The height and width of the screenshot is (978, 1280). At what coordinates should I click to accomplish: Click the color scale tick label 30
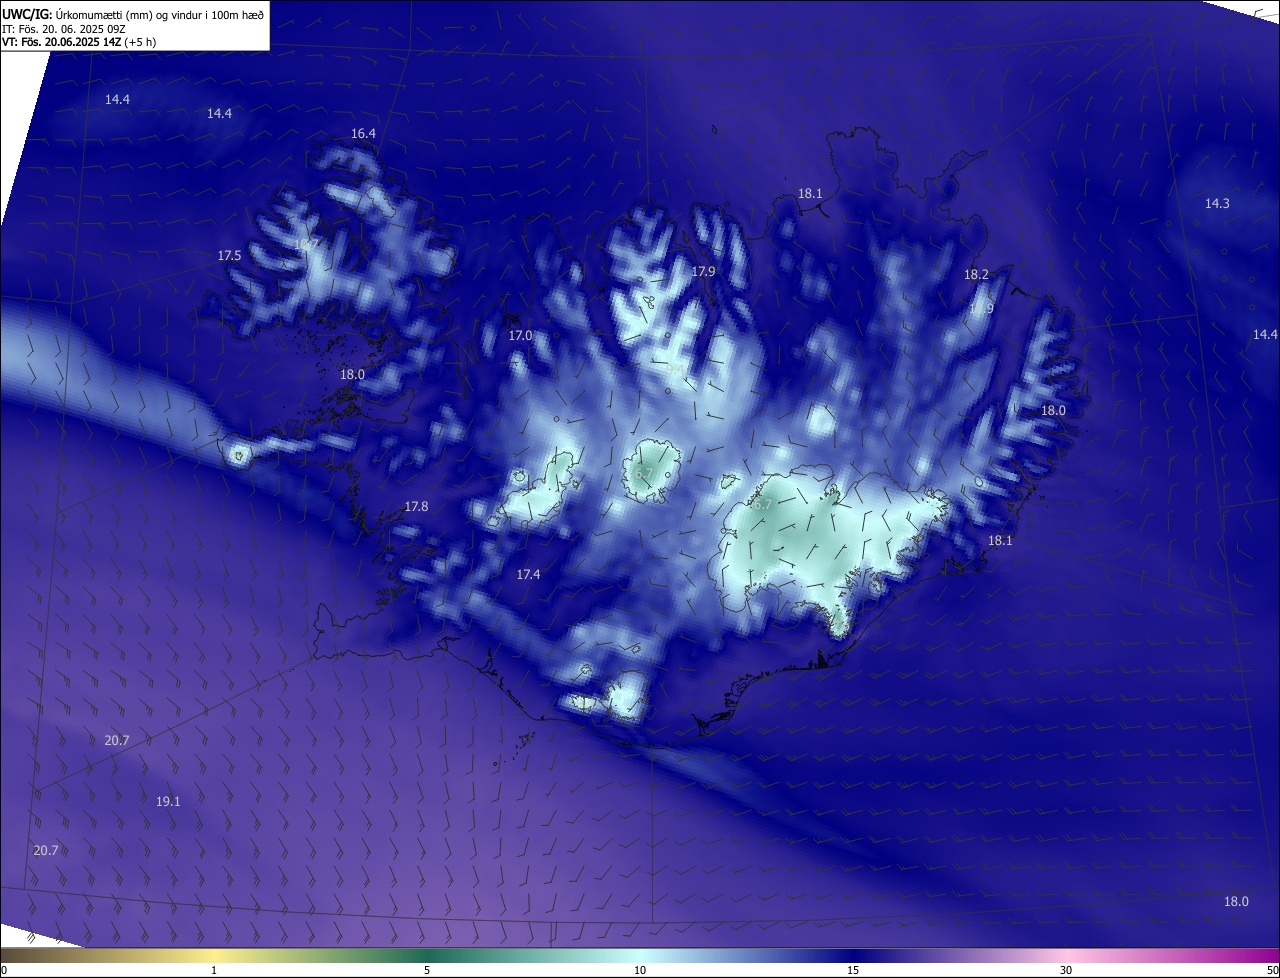1066,971
